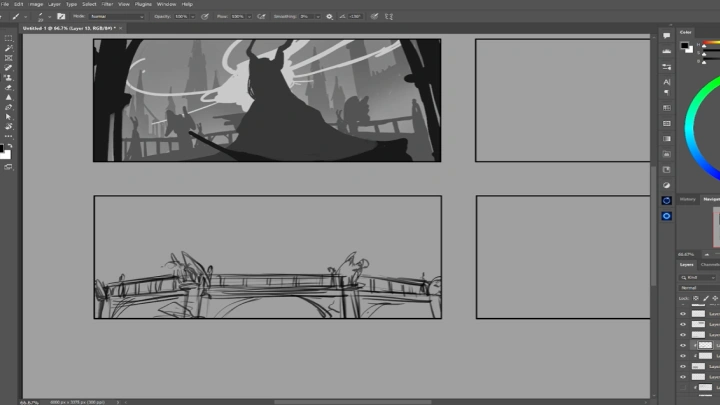Open the symmetry paint options butterfly icon
720x405 pixels.
(x=389, y=17)
